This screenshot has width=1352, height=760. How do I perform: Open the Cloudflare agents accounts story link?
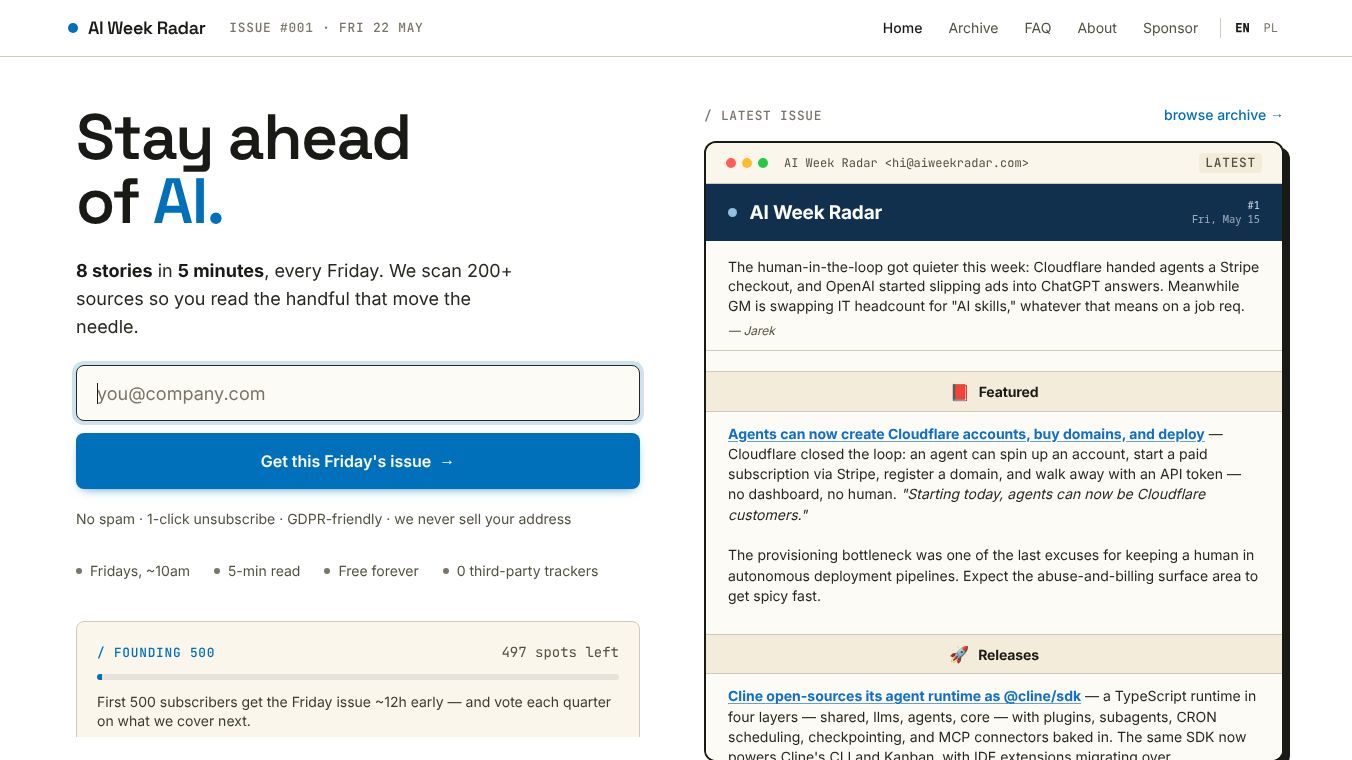coord(966,434)
